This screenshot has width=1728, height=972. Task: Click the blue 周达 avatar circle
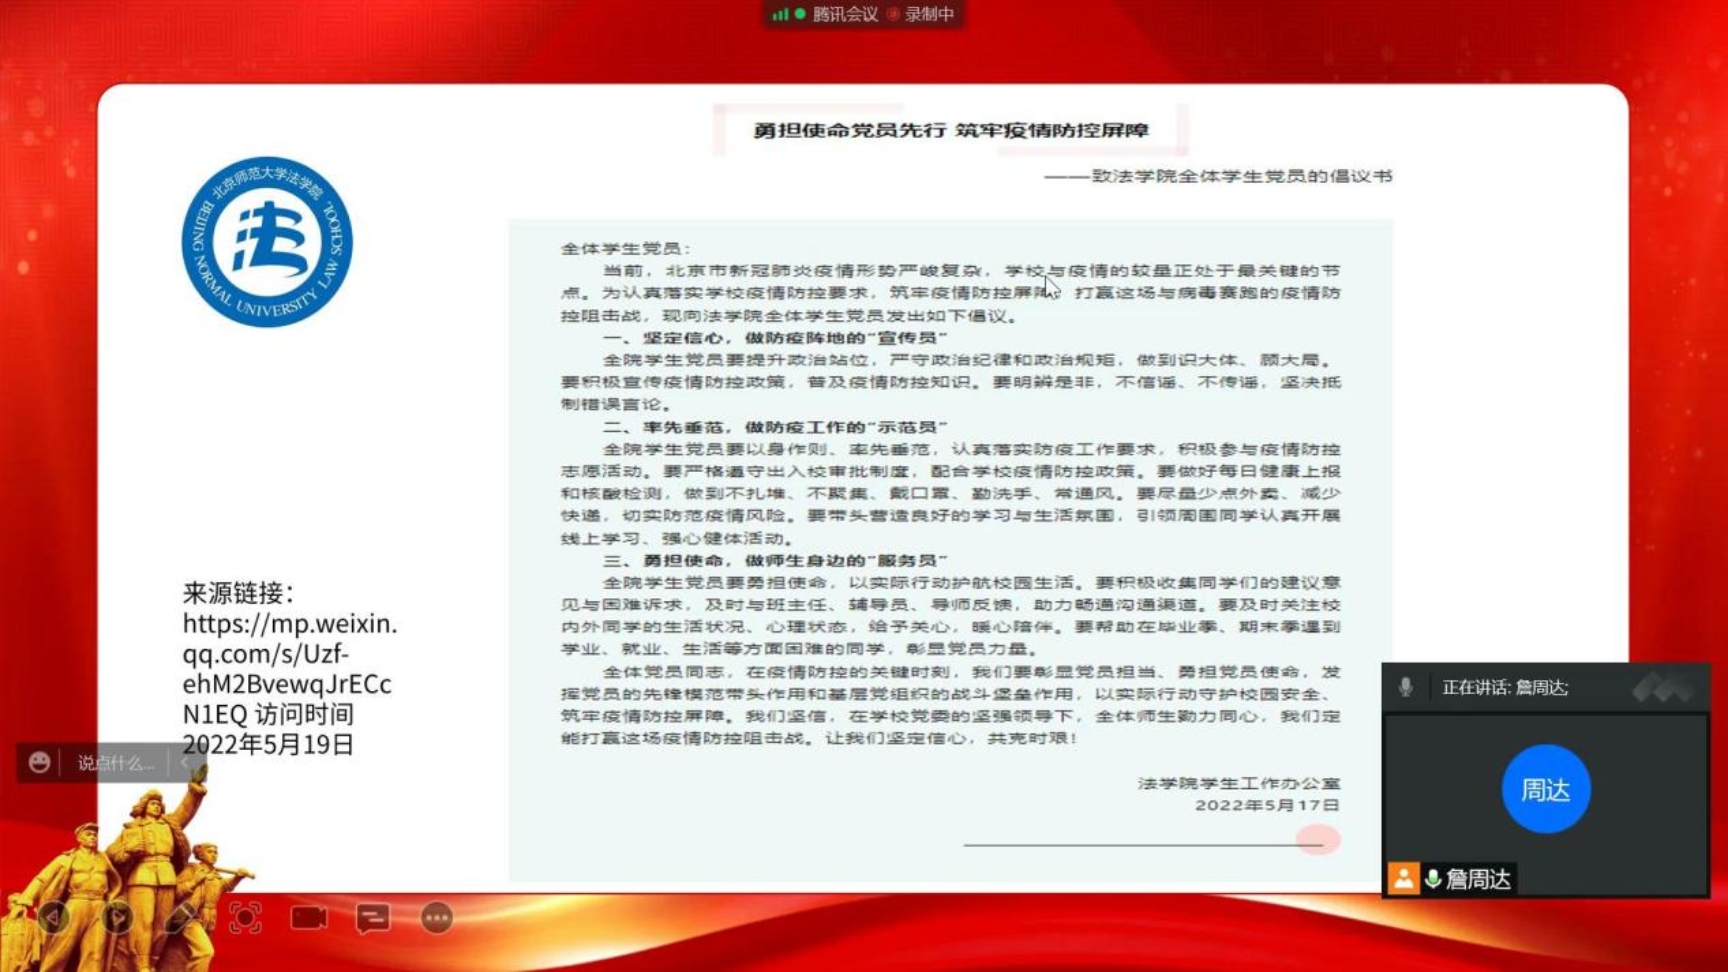click(x=1545, y=789)
